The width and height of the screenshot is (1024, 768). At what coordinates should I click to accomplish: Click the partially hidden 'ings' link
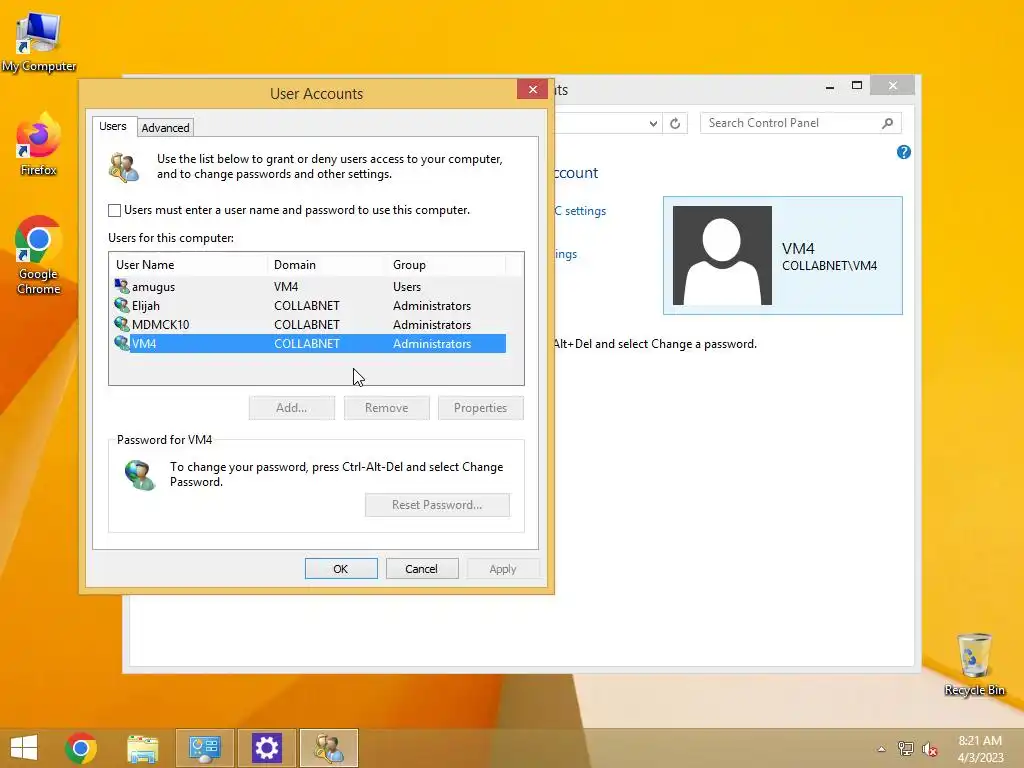(566, 254)
